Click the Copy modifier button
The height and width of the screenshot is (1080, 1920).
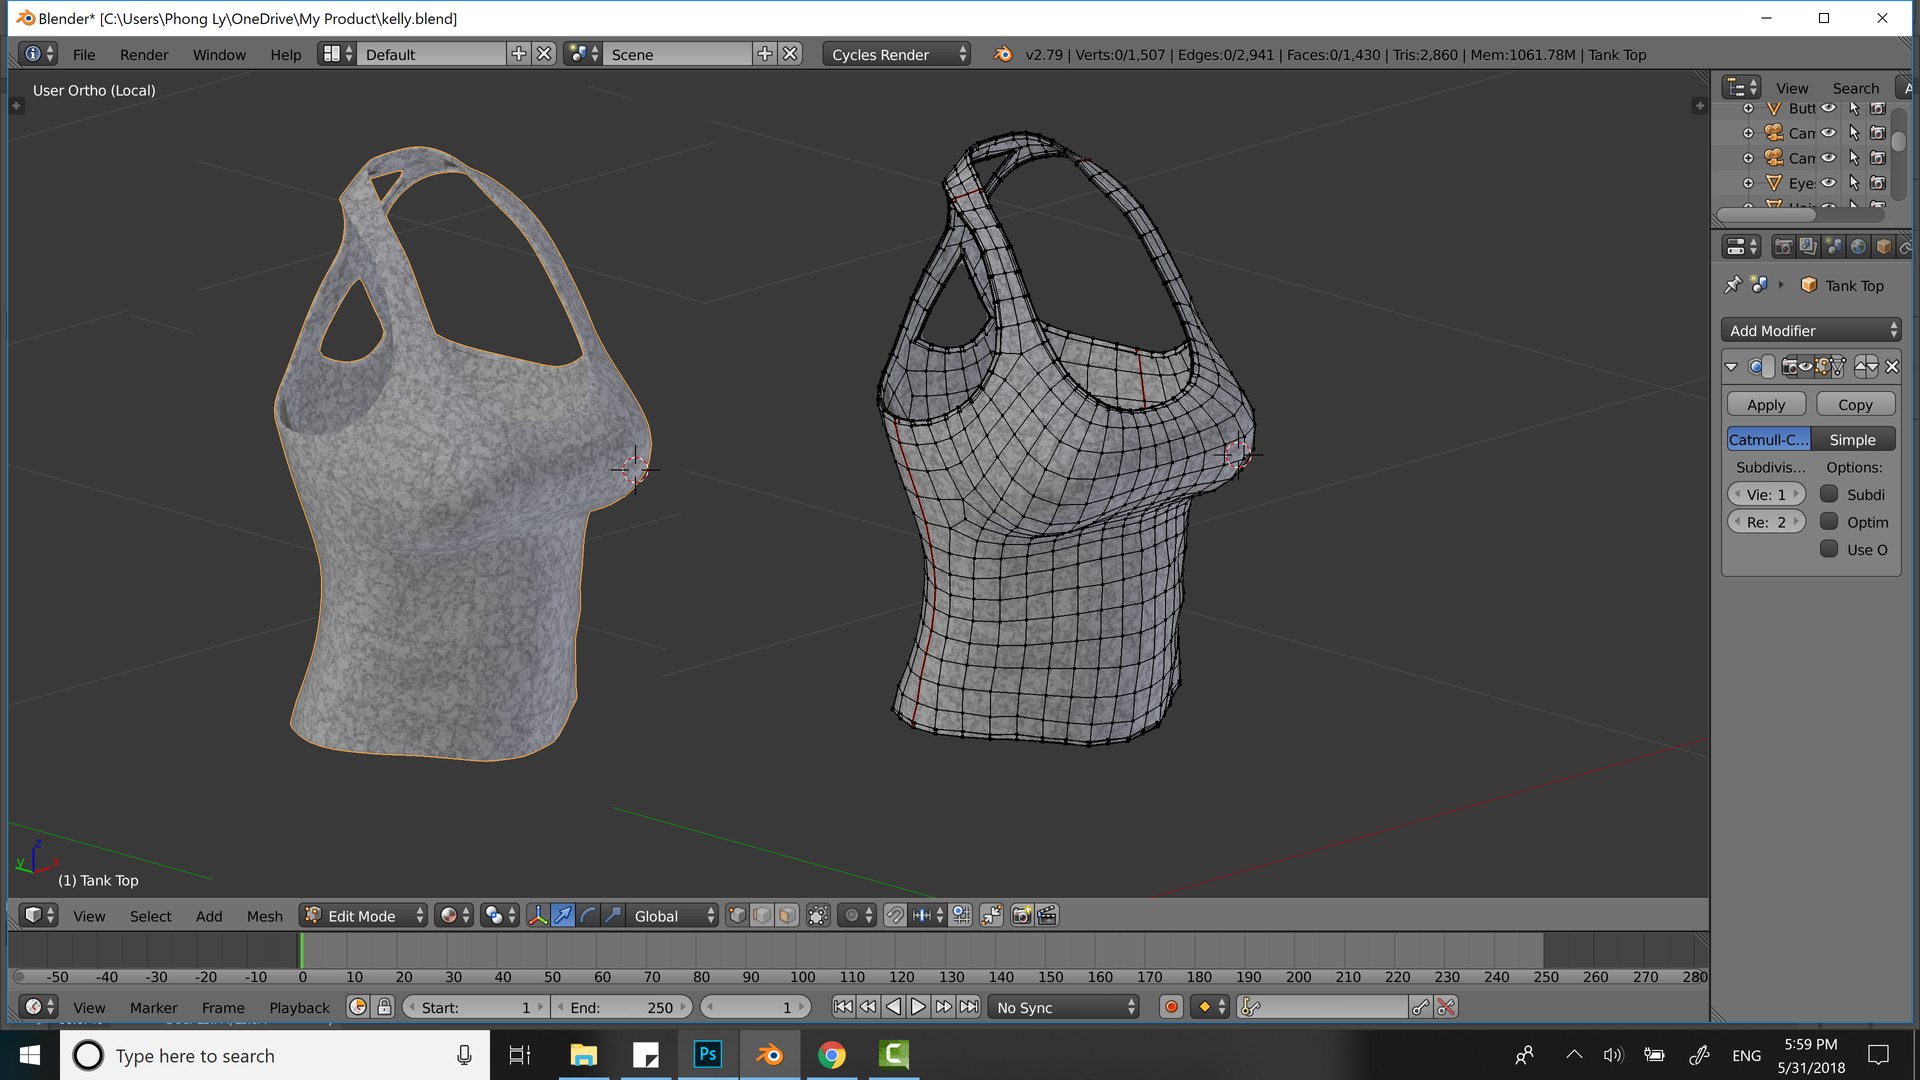click(1855, 404)
